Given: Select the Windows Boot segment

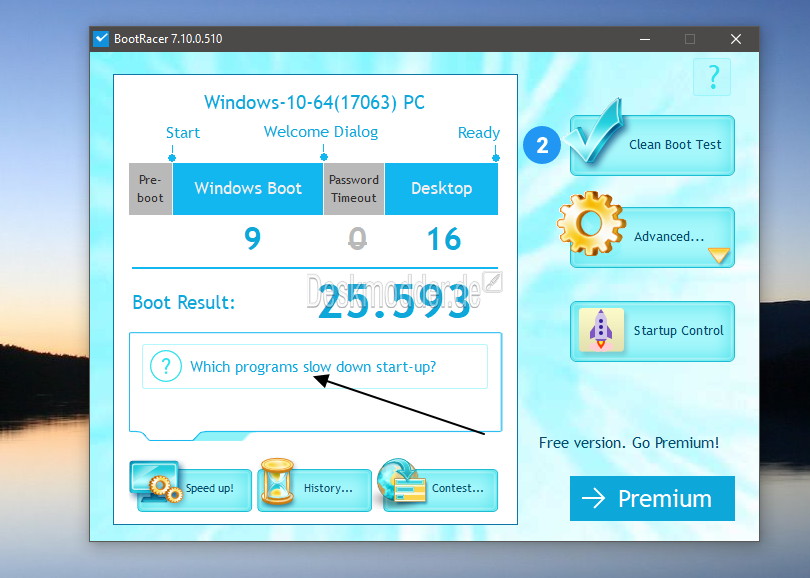Looking at the screenshot, I should [x=248, y=189].
